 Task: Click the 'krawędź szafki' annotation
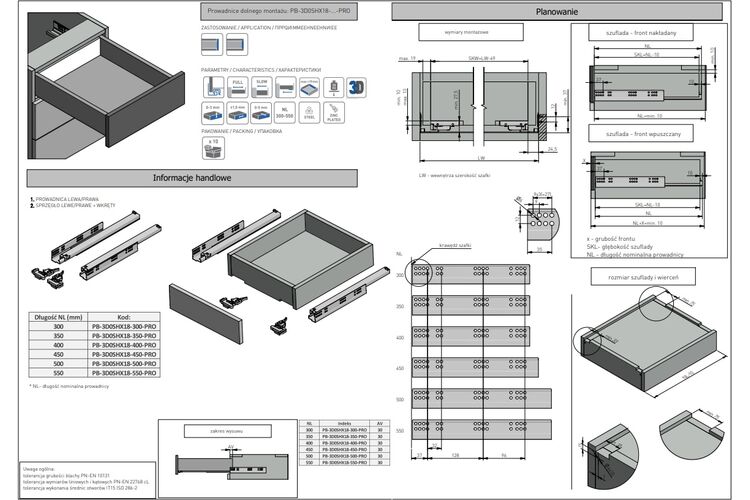455,245
